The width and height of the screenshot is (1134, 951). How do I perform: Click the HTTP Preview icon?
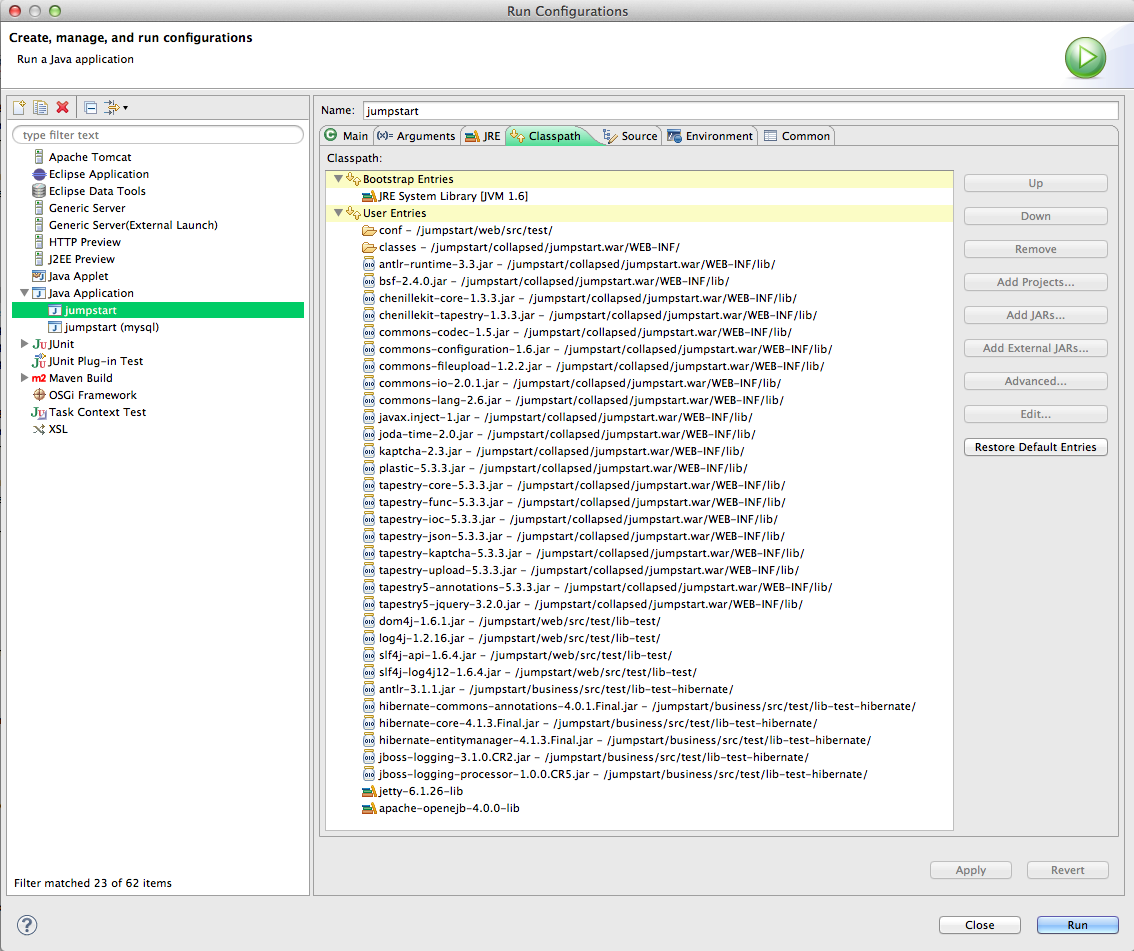pyautogui.click(x=39, y=242)
